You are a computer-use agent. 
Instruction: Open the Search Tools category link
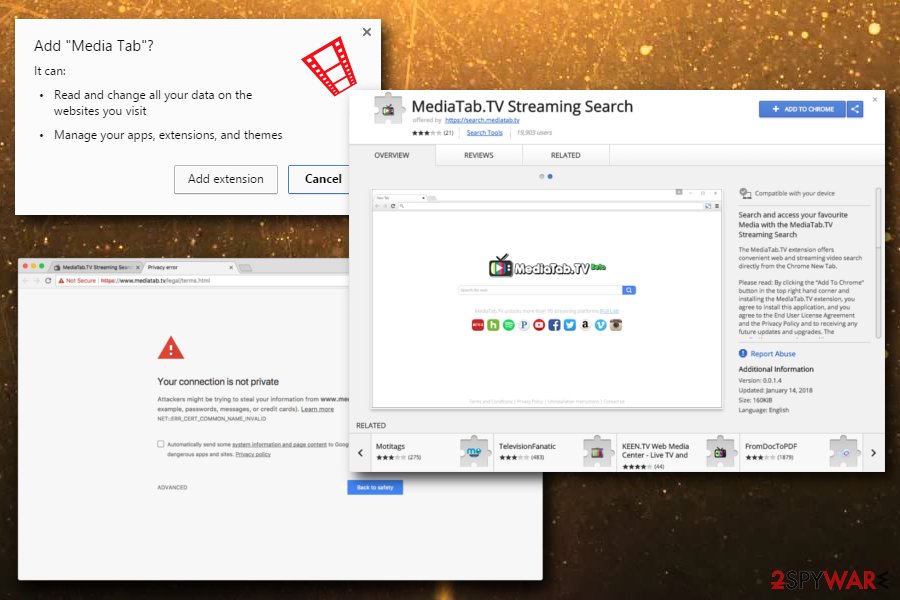[x=484, y=133]
